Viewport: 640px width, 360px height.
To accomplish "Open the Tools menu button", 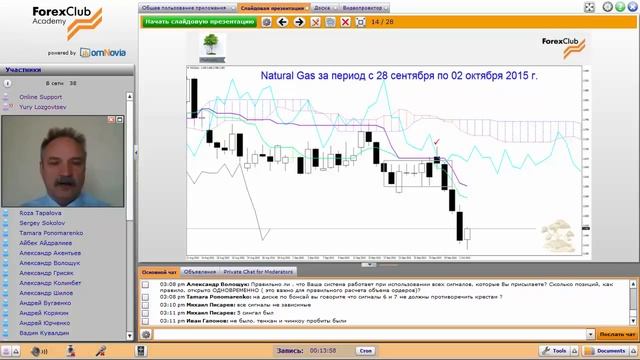I will [554, 351].
